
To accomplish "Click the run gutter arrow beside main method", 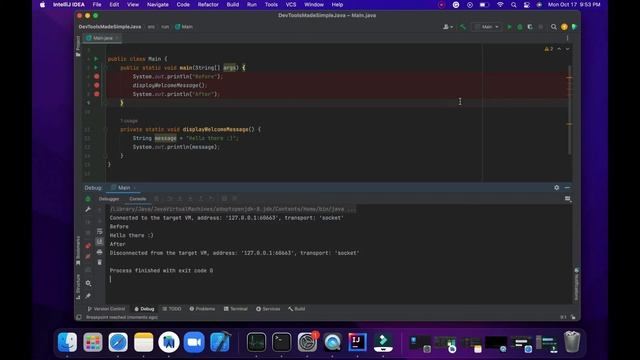I will click(96, 68).
